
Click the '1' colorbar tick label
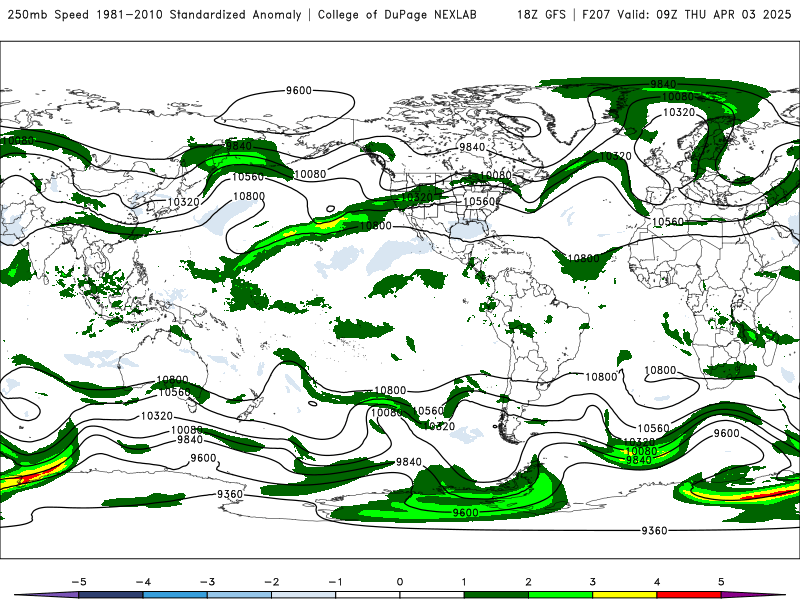pyautogui.click(x=464, y=582)
